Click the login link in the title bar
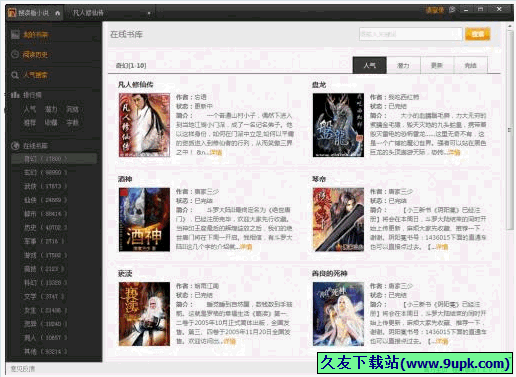The image size is (516, 377). 435,10
